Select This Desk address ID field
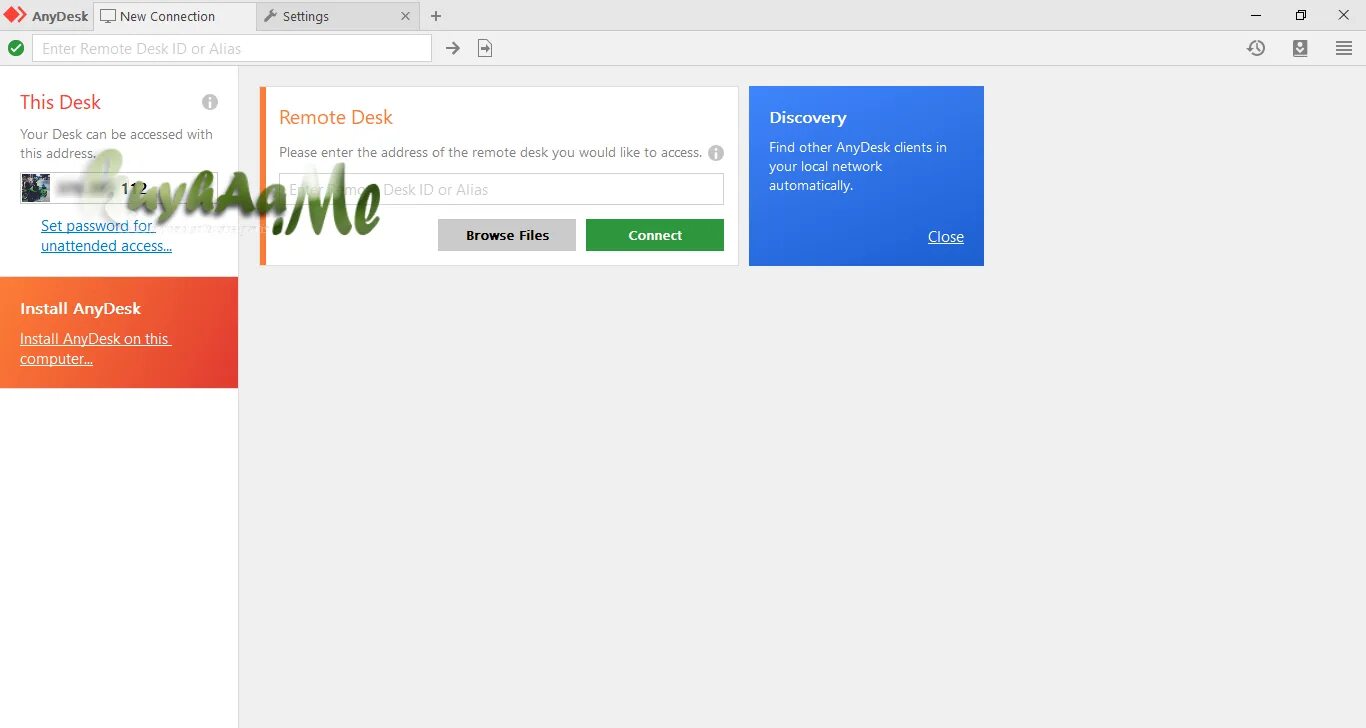Screen dimensions: 1366x728 pyautogui.click(x=119, y=188)
